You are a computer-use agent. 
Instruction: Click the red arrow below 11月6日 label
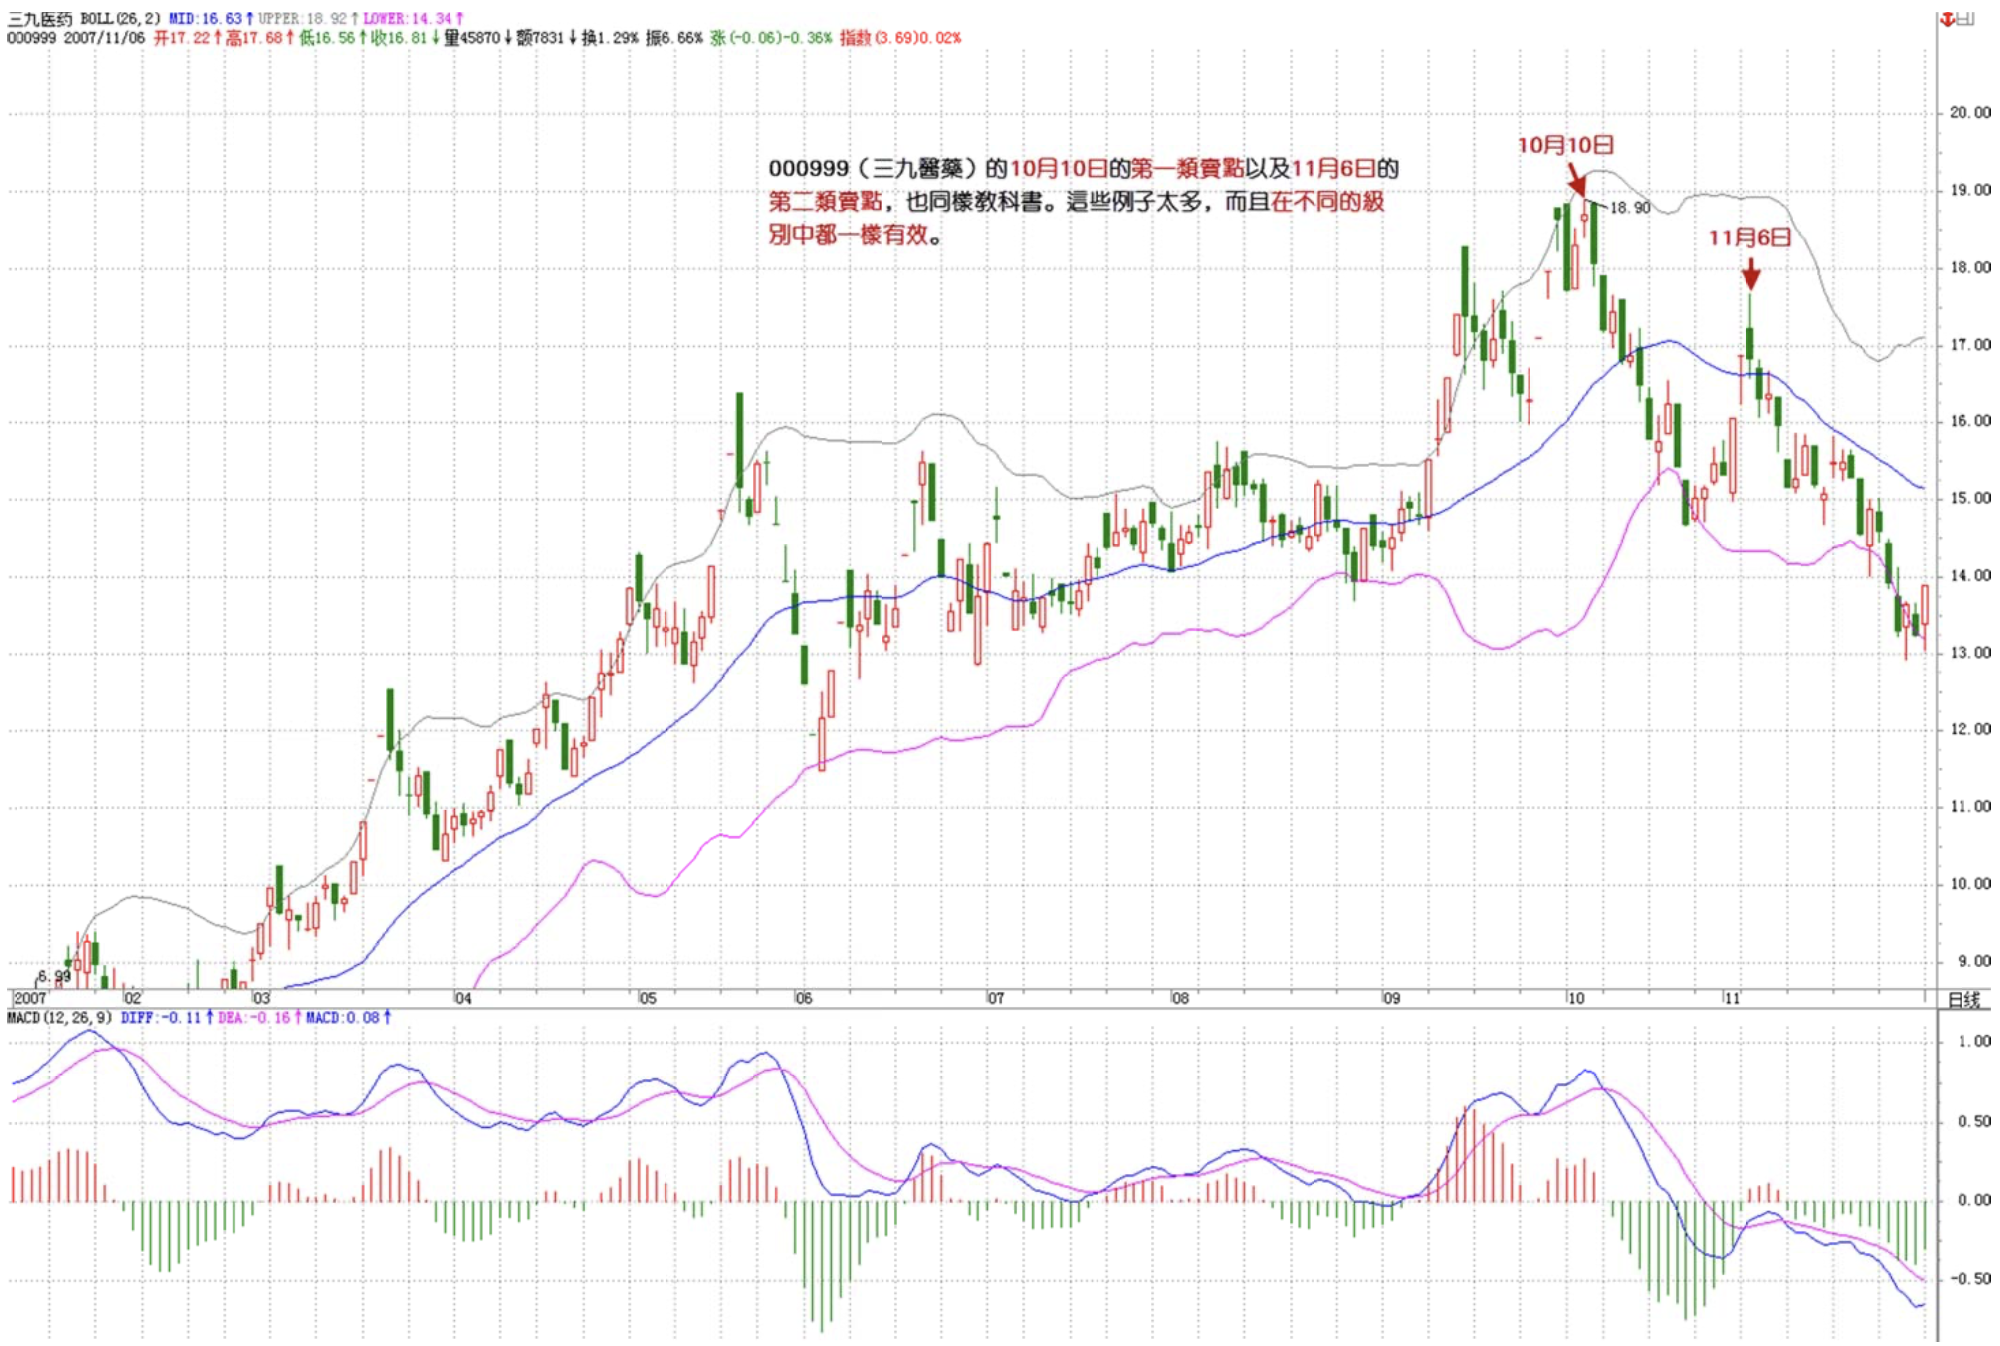click(1750, 273)
